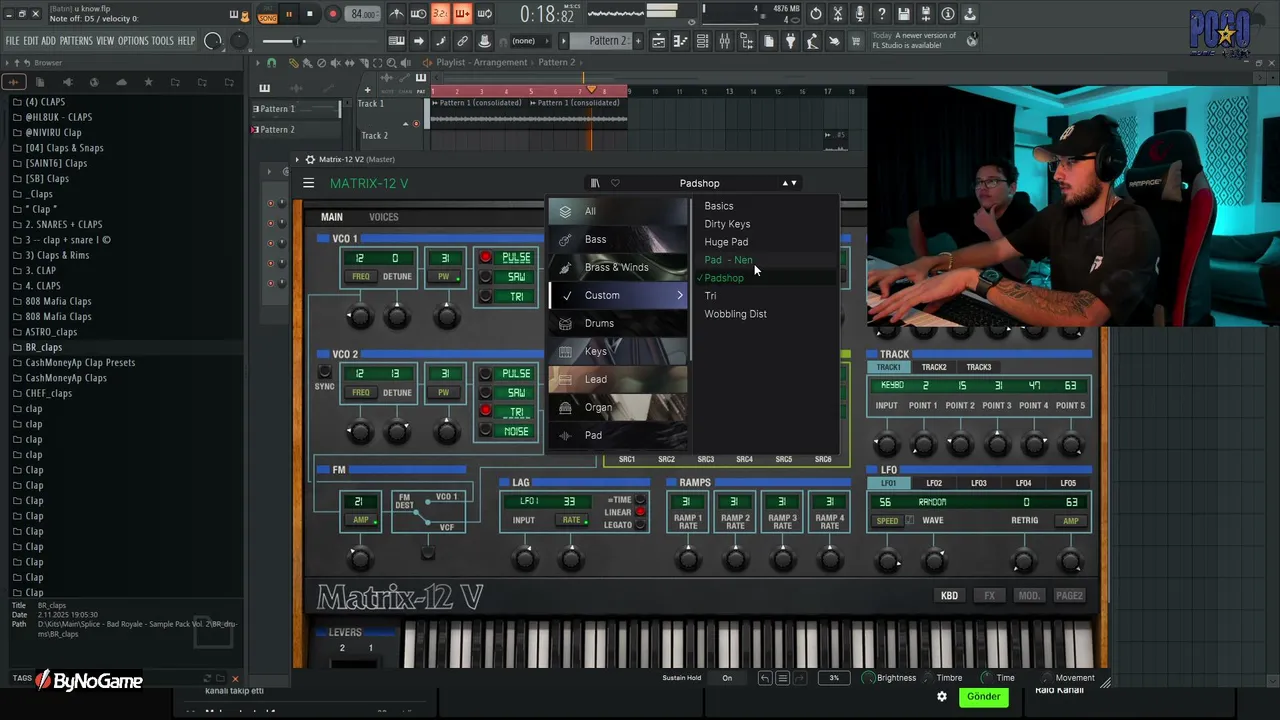
Task: Open the Playlist view icon
Action: pos(658,41)
